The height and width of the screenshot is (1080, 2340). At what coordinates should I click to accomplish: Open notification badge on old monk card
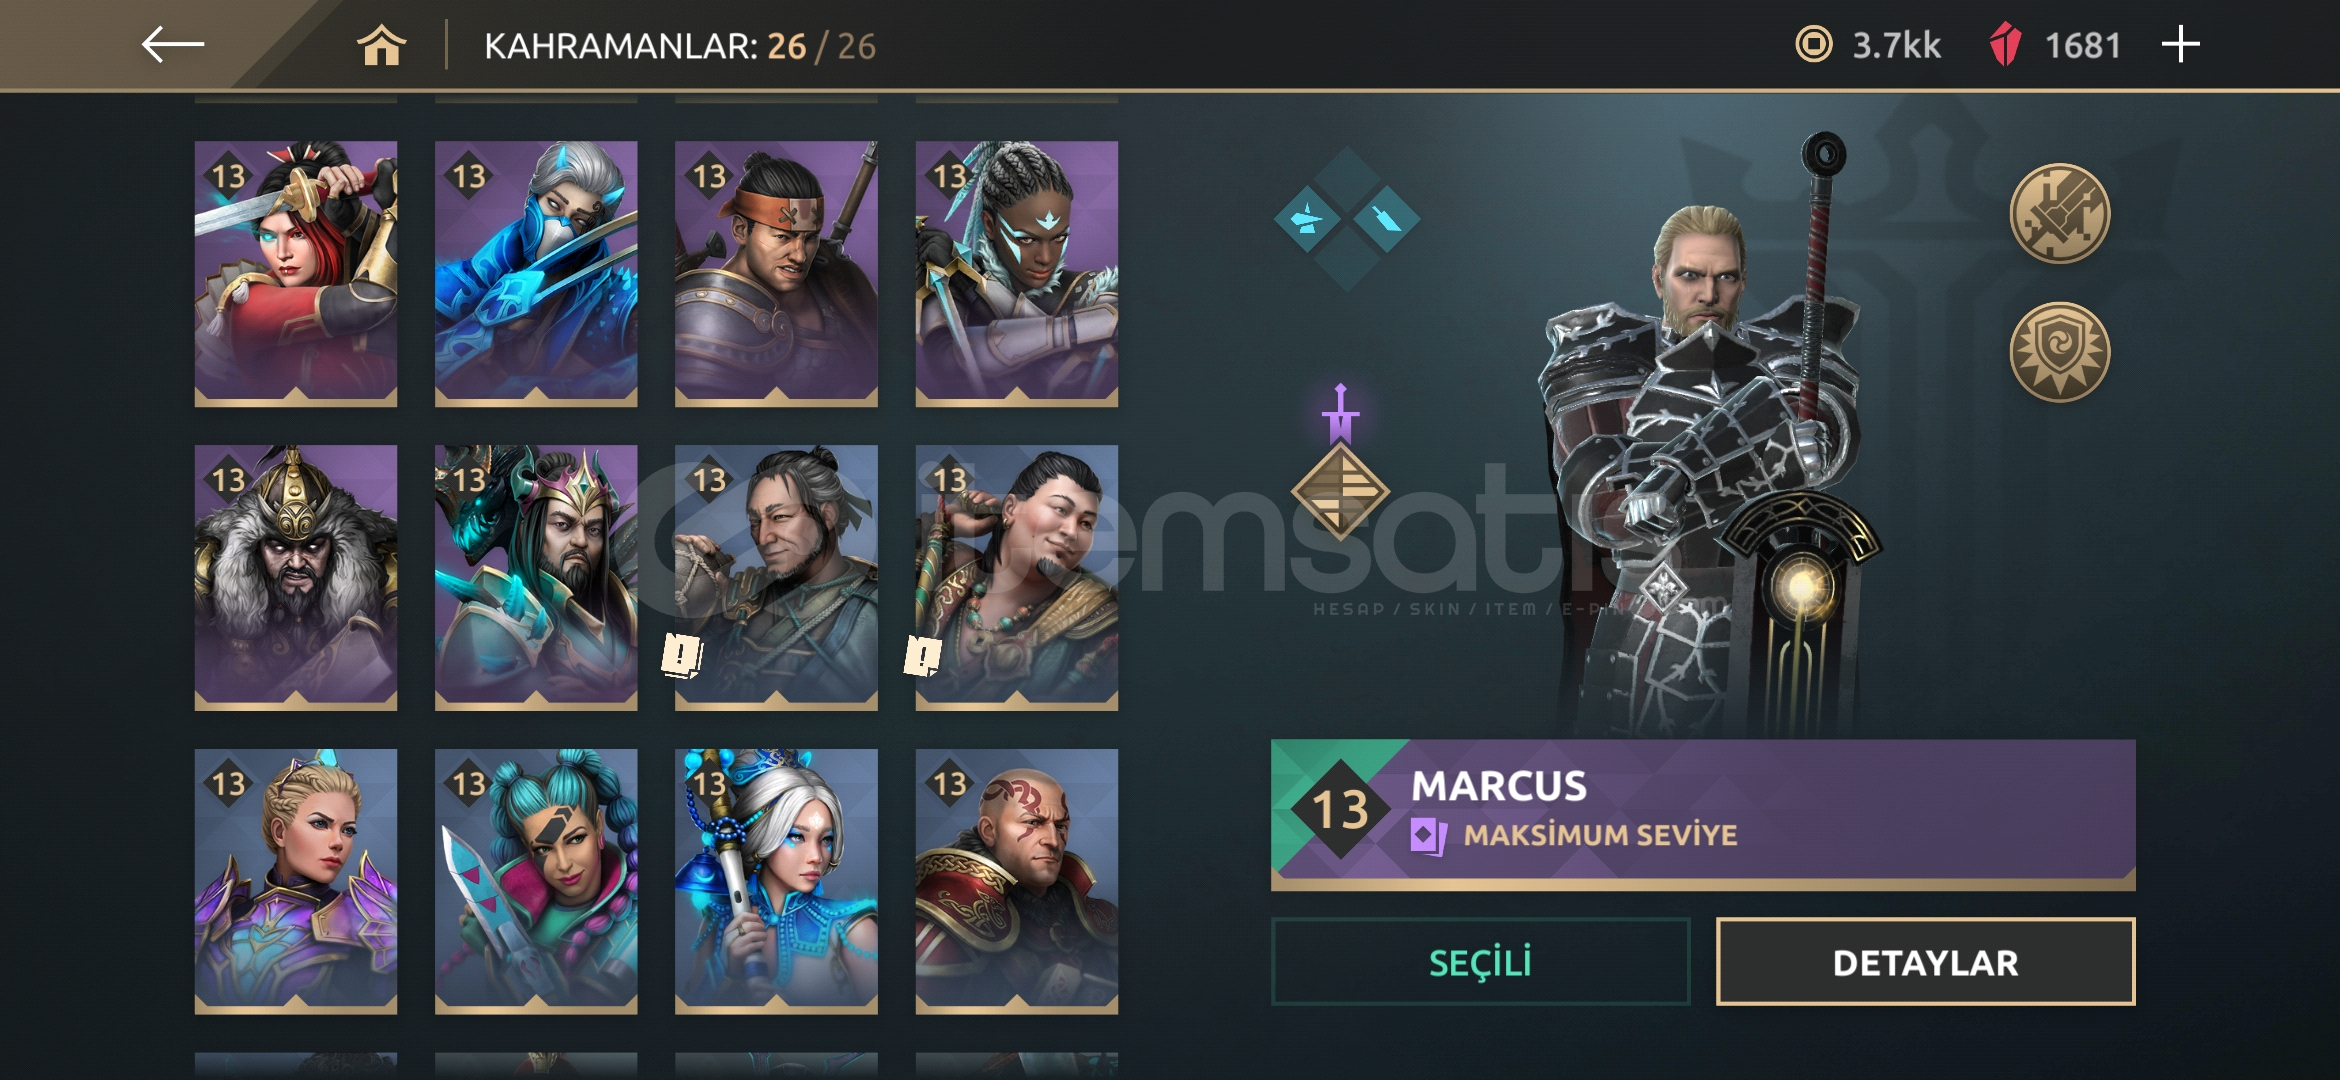(x=682, y=656)
